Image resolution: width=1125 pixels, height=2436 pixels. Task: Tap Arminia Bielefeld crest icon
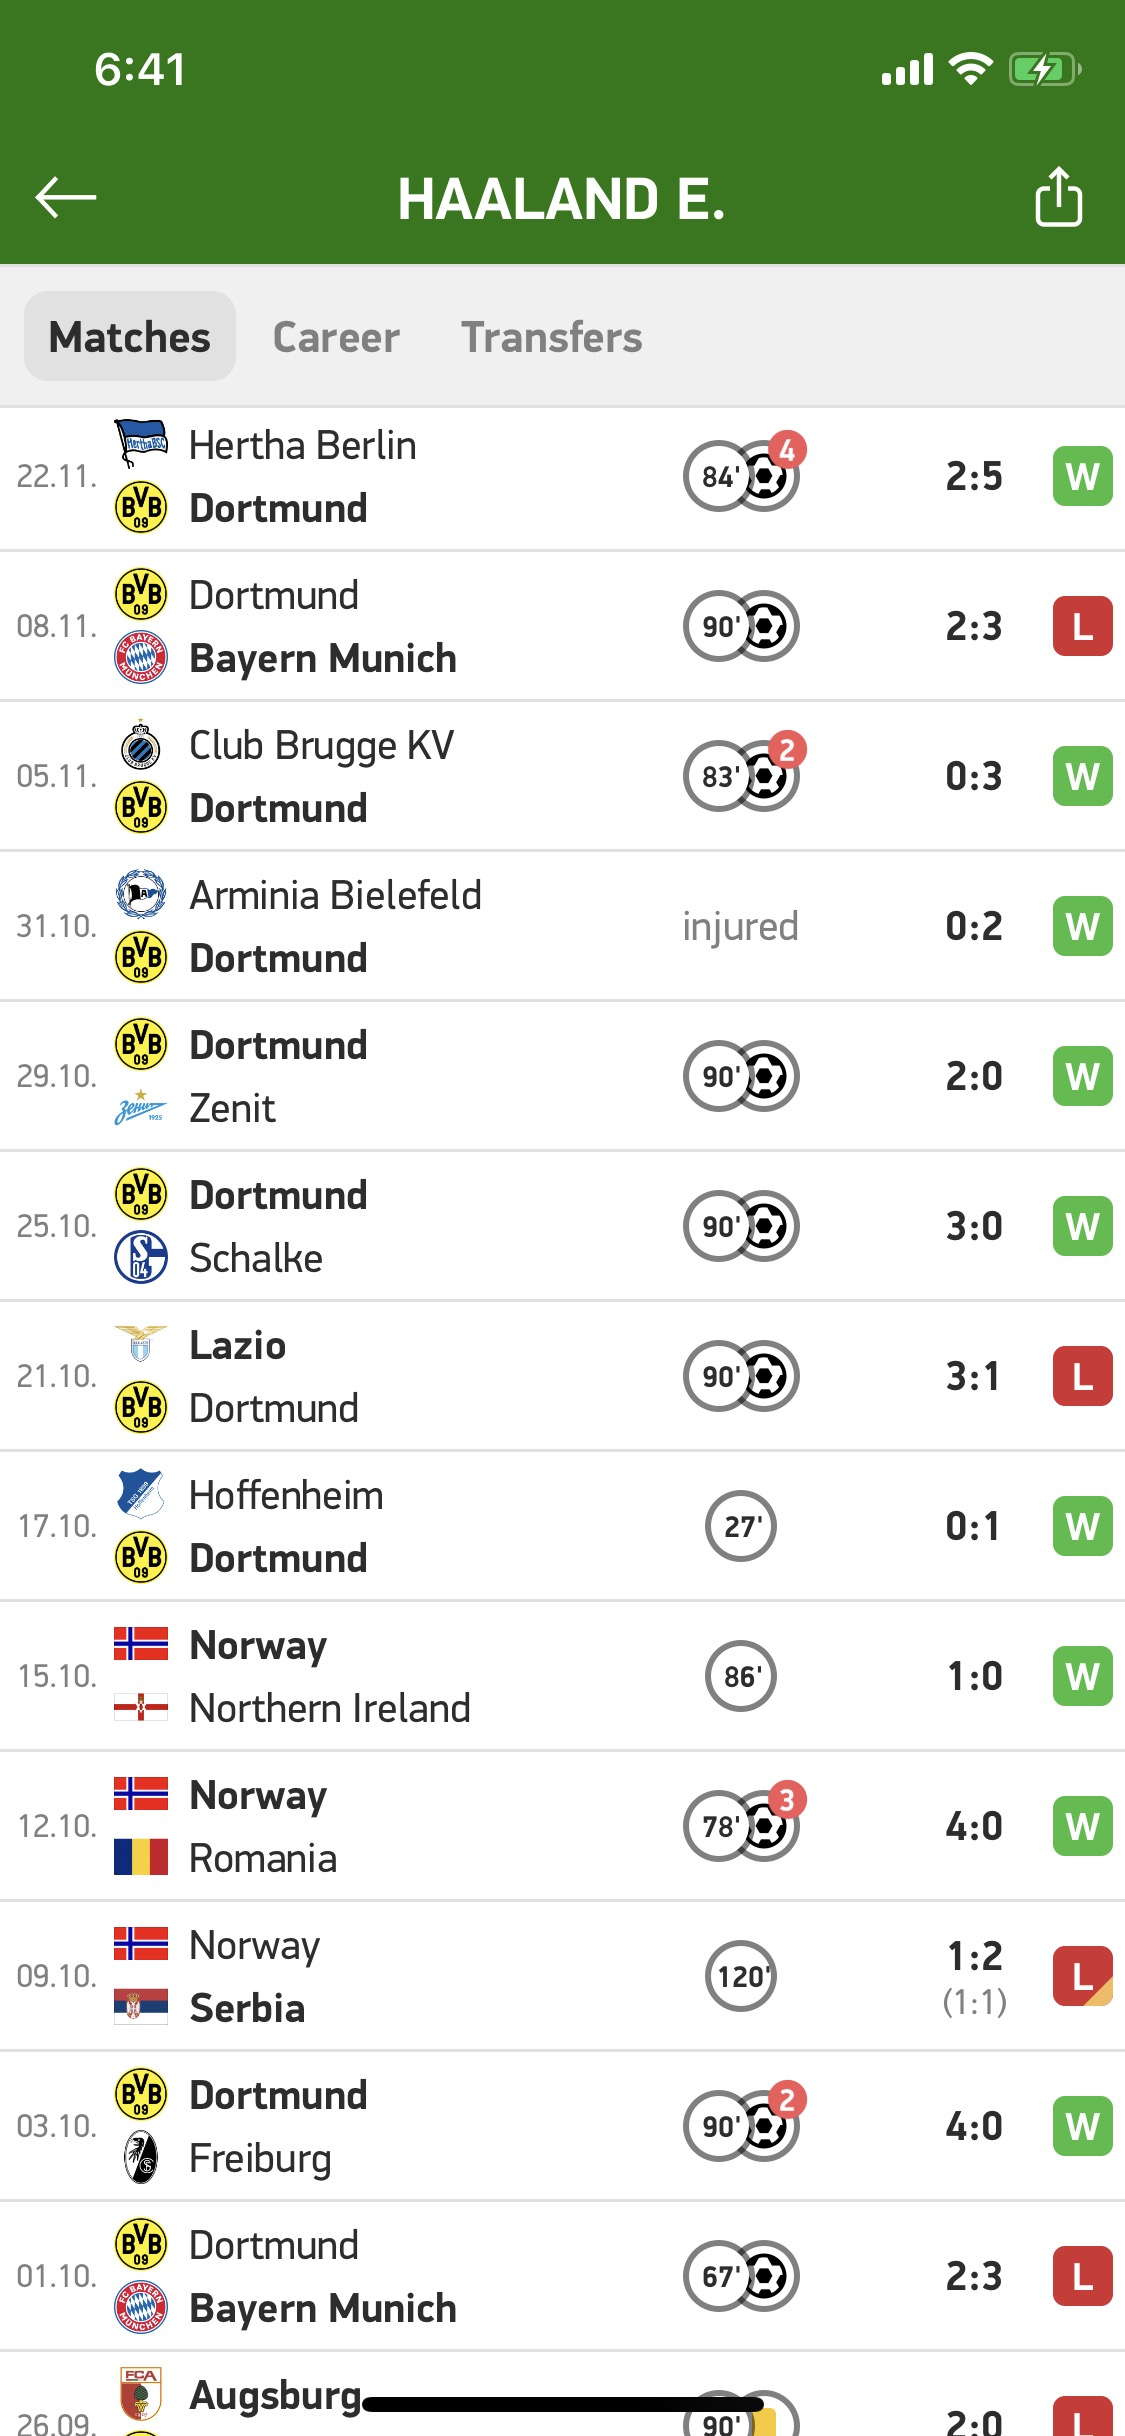[x=141, y=894]
